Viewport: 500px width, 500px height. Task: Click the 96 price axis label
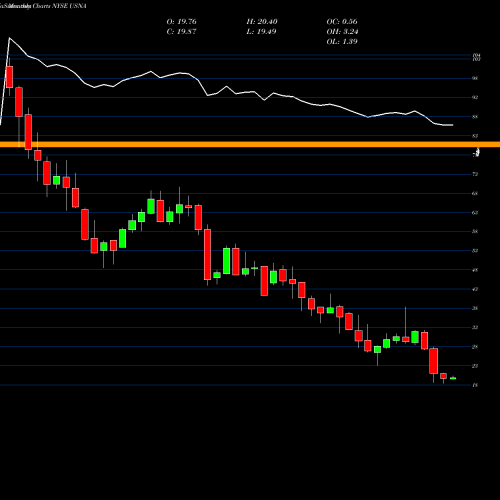(x=475, y=78)
